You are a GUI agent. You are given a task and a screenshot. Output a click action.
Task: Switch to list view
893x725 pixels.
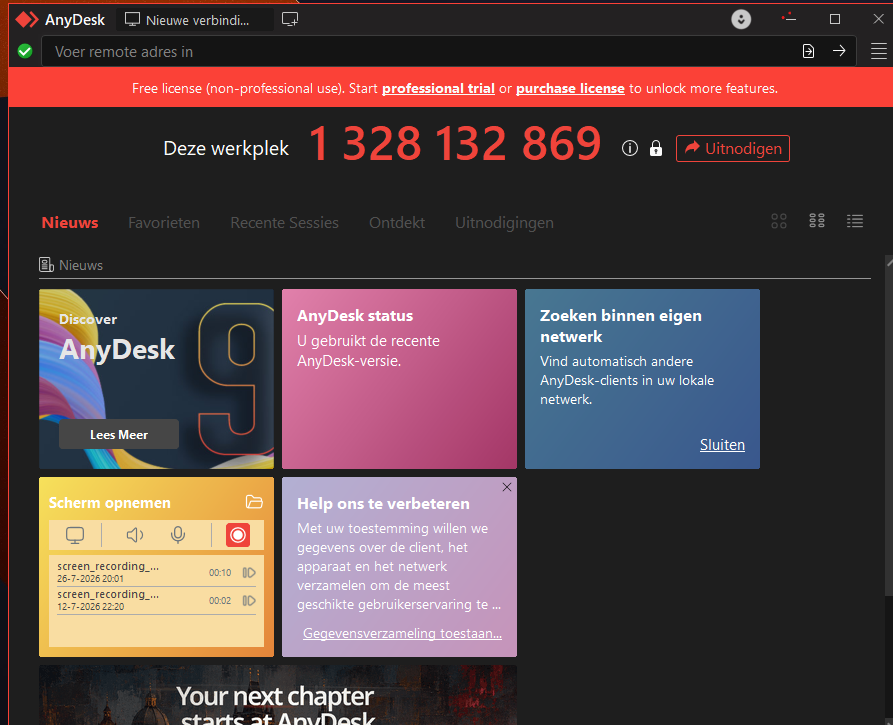[x=854, y=221]
